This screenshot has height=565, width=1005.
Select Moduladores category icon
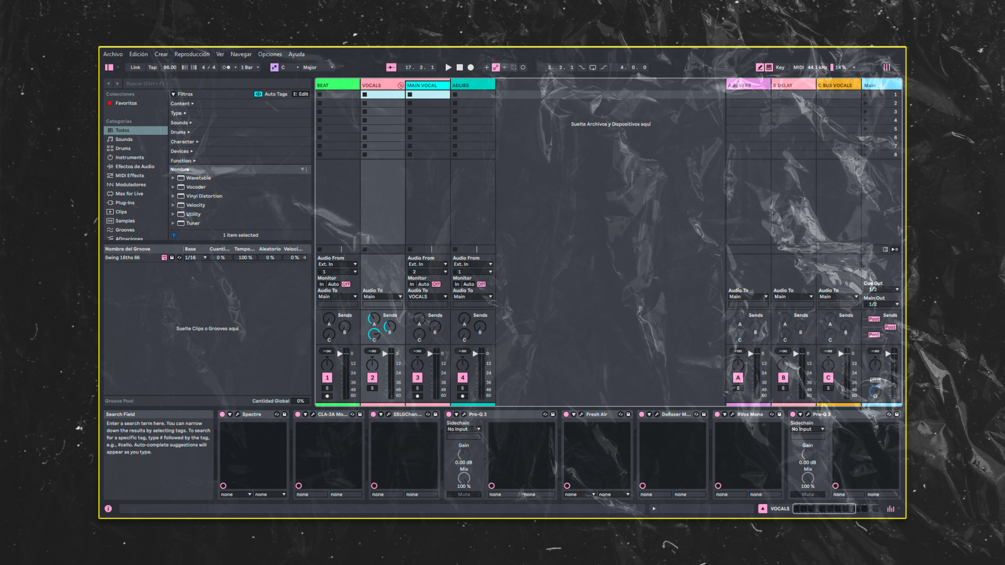point(110,184)
